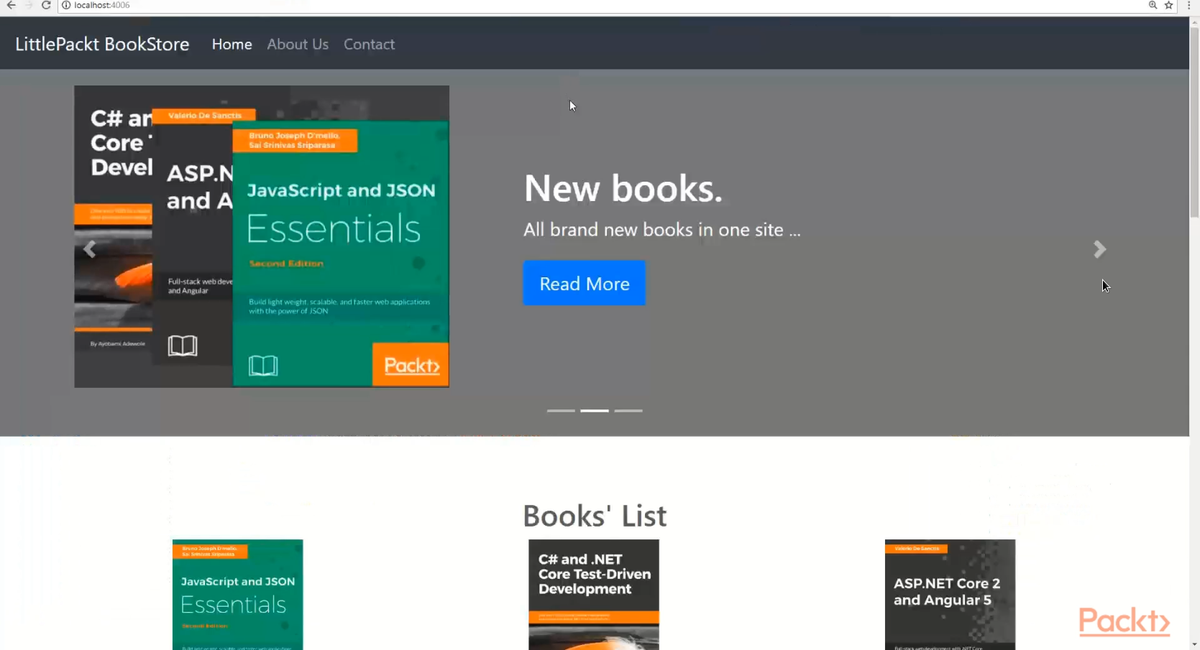The height and width of the screenshot is (650, 1200).
Task: Bookmark this page with star icon
Action: click(1169, 6)
